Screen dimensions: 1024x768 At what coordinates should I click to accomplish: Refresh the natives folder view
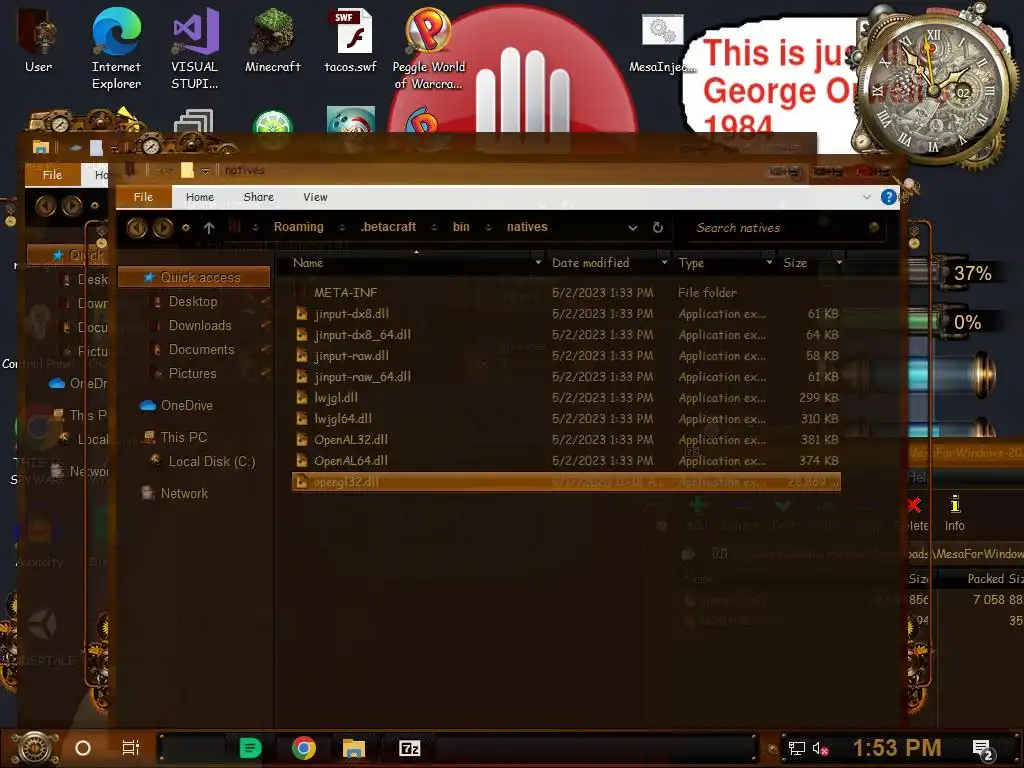(658, 227)
